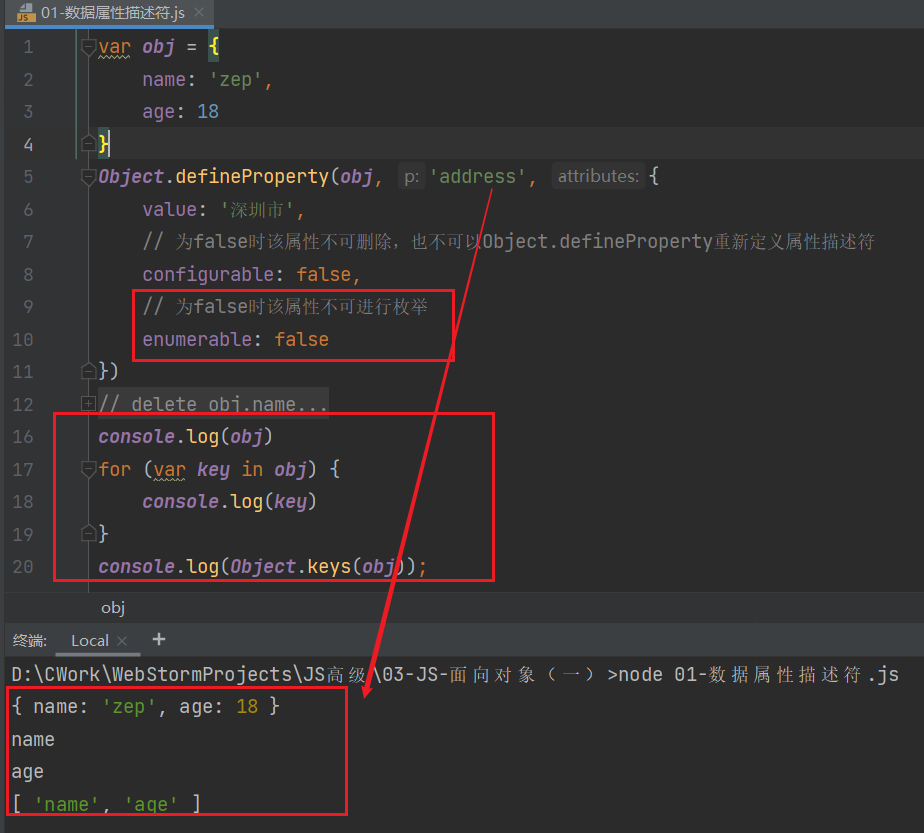Click the value '深圳市' string
924x833 pixels.
coord(257,210)
